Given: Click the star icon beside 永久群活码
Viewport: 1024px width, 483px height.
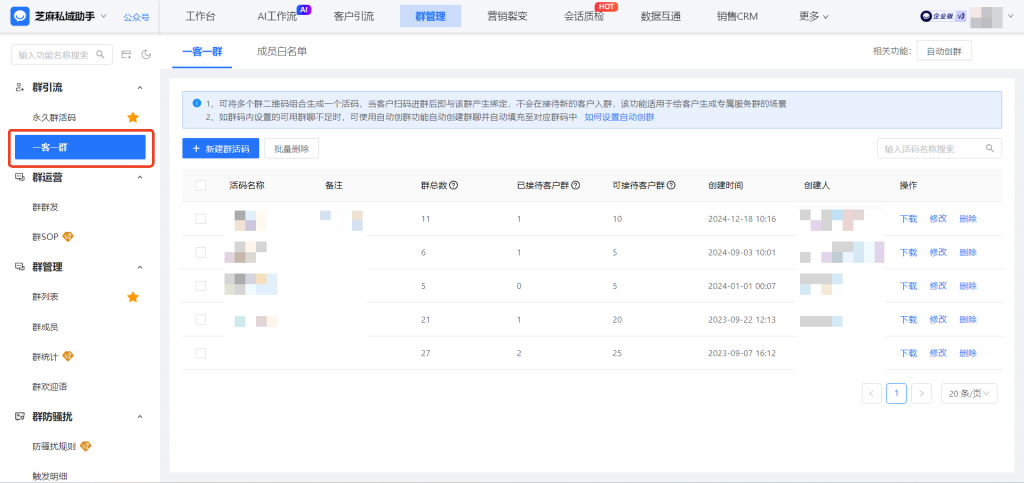Looking at the screenshot, I should (x=133, y=117).
